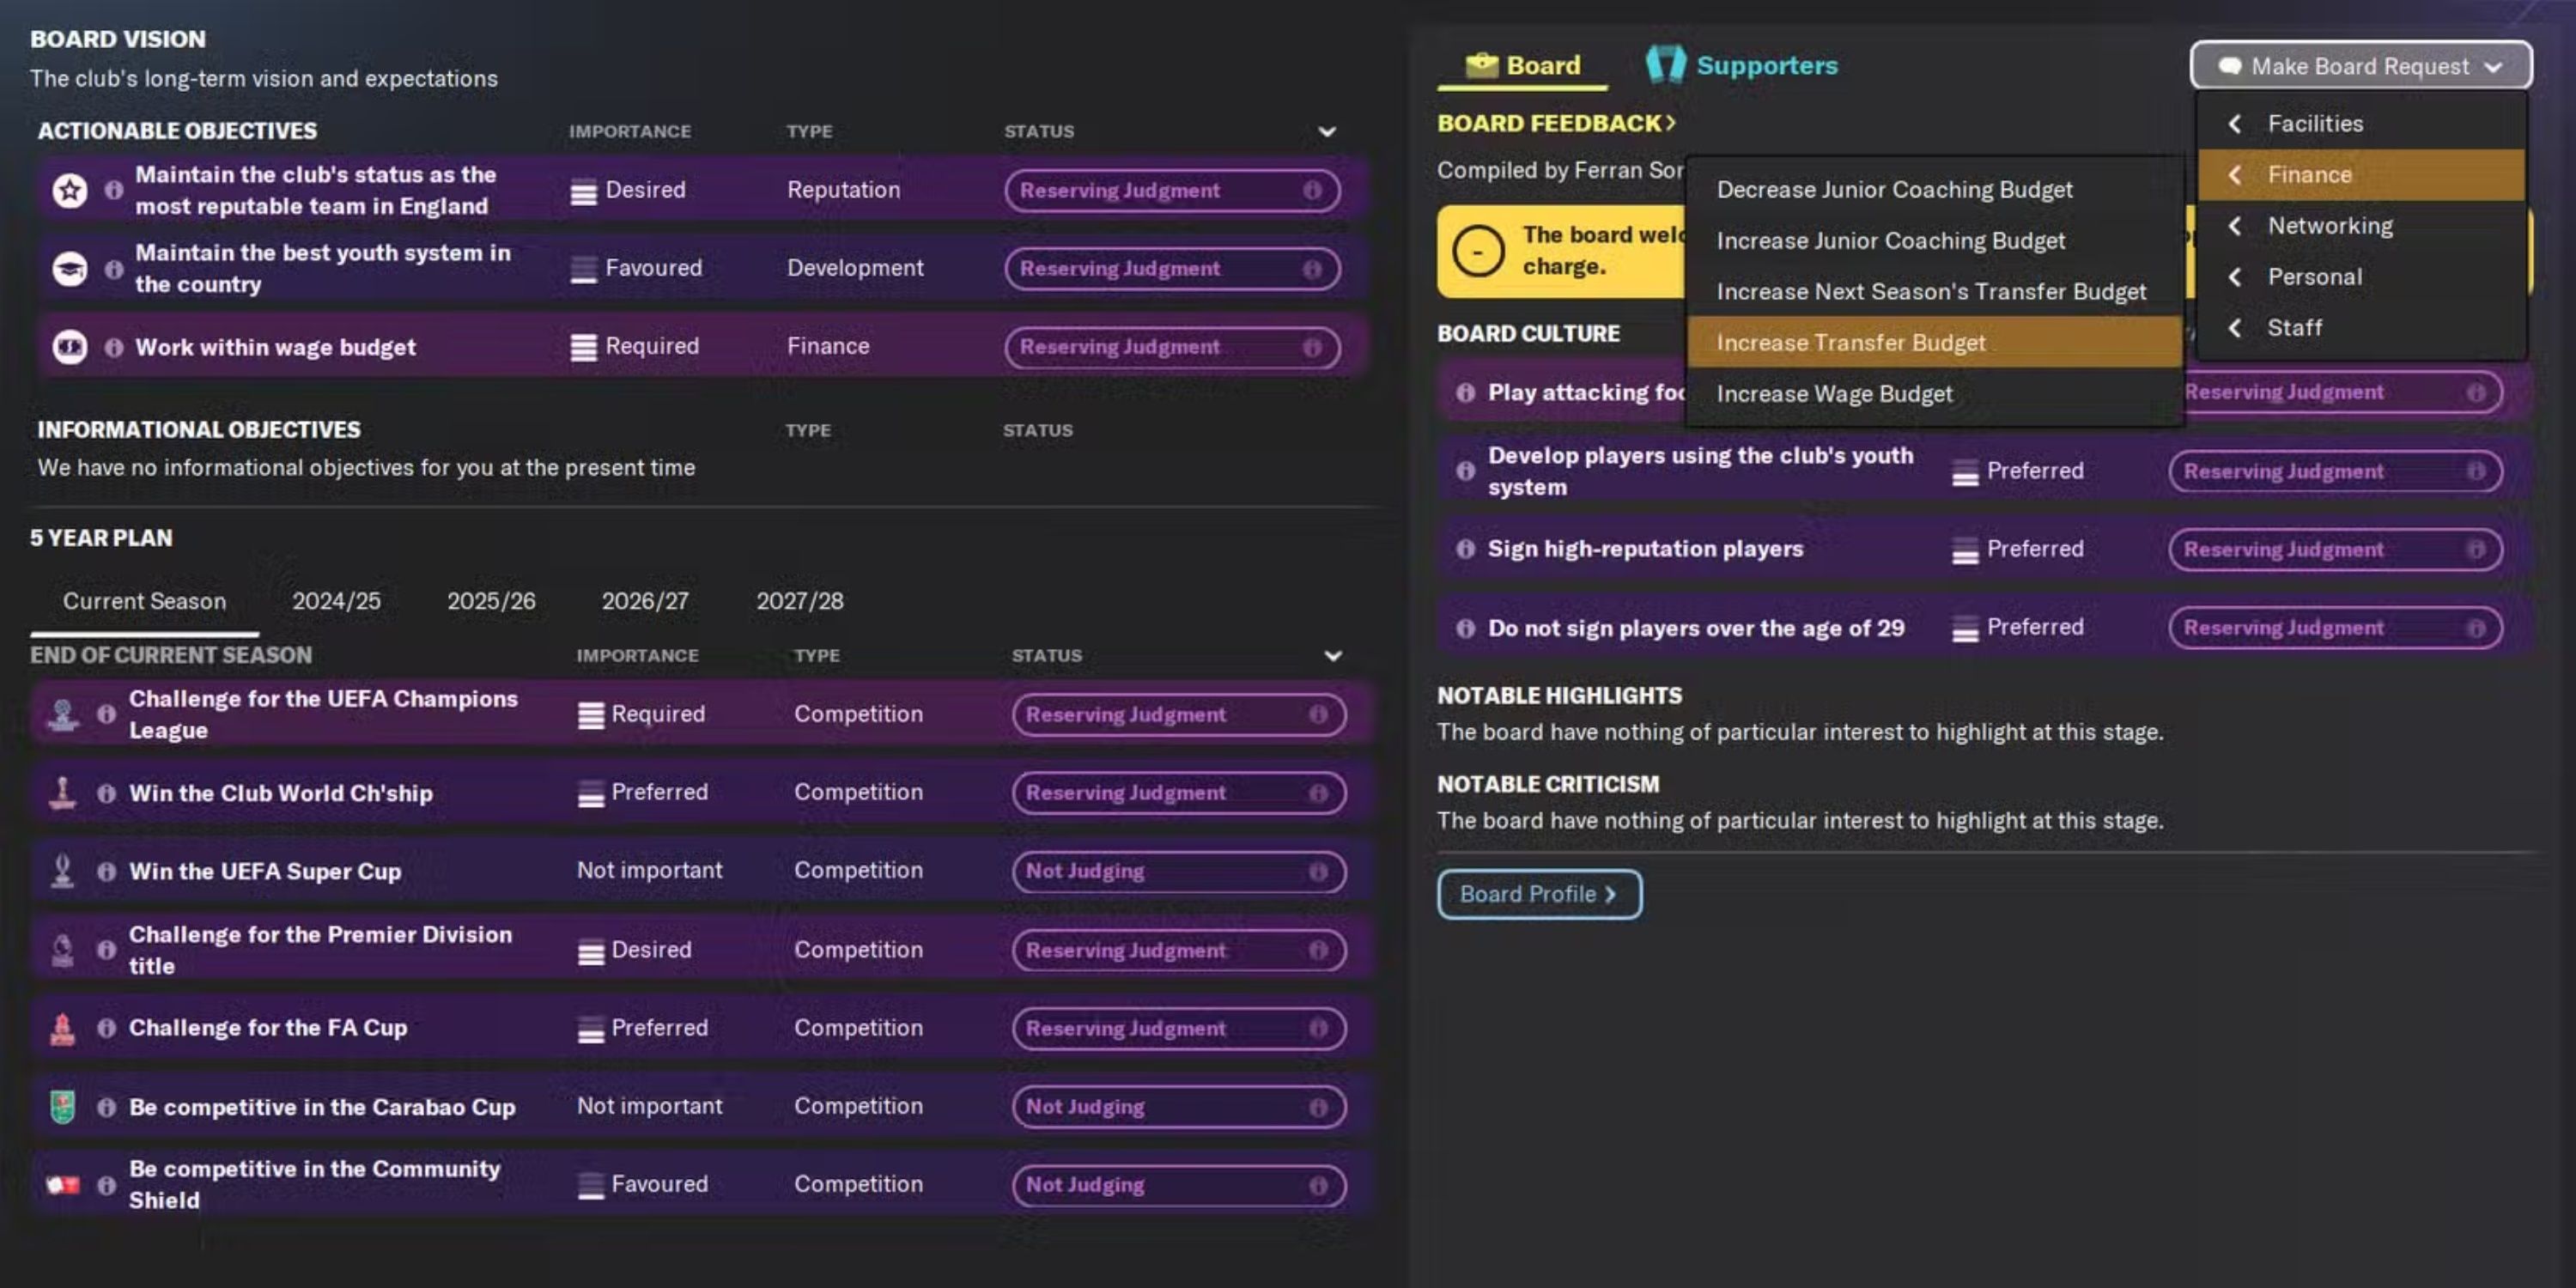Open the Board Profile

tap(1538, 893)
